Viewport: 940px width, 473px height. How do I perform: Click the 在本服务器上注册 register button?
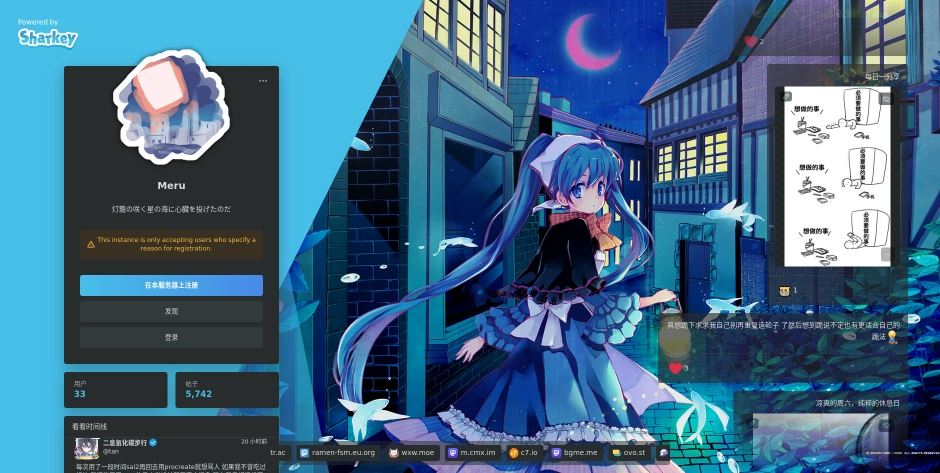171,285
